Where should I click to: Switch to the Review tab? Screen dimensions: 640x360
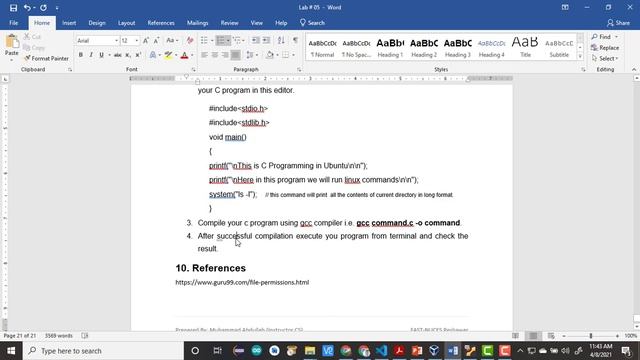click(229, 23)
